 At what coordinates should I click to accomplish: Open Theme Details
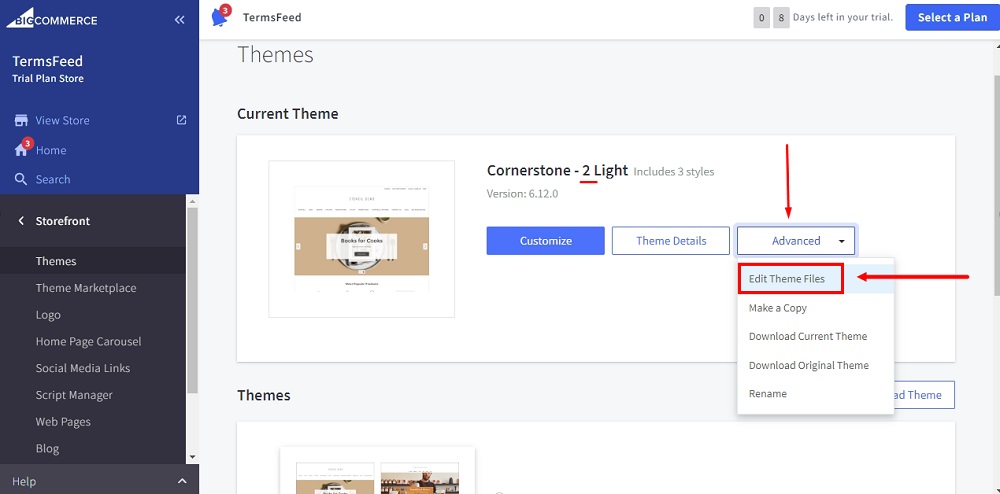pyautogui.click(x=671, y=240)
